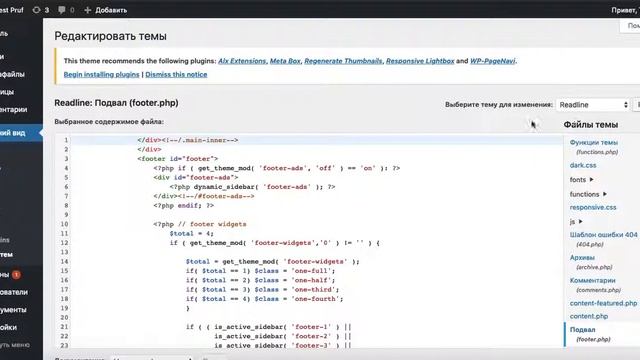The width and height of the screenshot is (640, 360).
Task: Open the comments bubble icon in admin bar
Action: 66,10
